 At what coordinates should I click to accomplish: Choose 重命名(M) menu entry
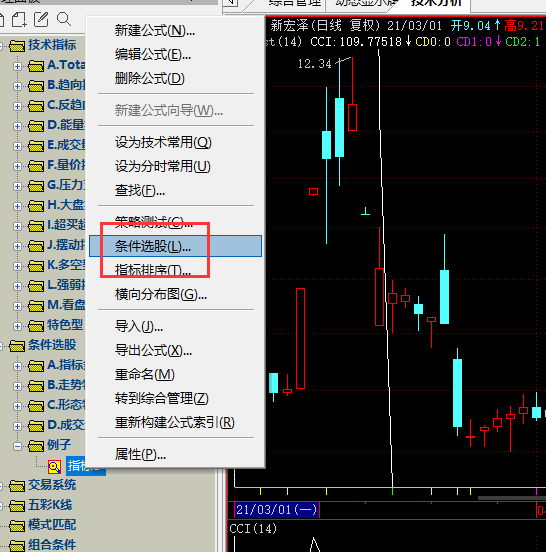point(175,375)
